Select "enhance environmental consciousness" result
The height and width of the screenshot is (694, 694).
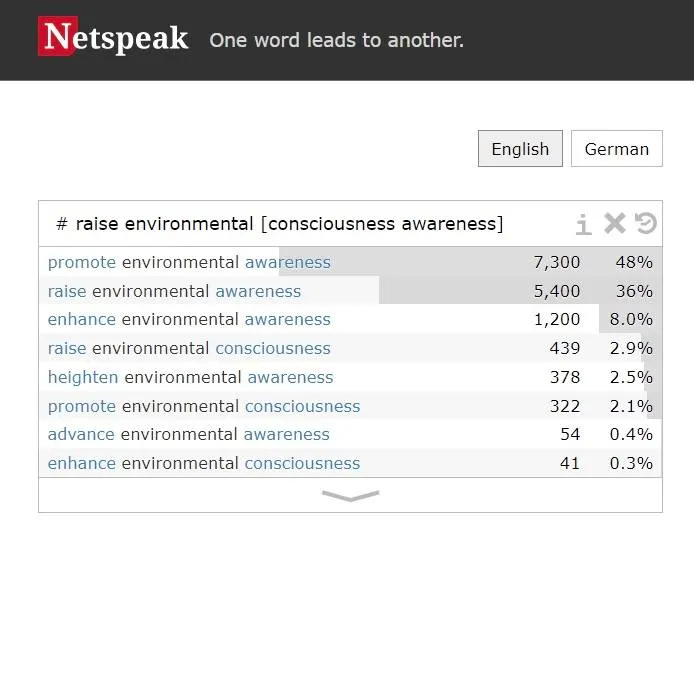click(204, 463)
